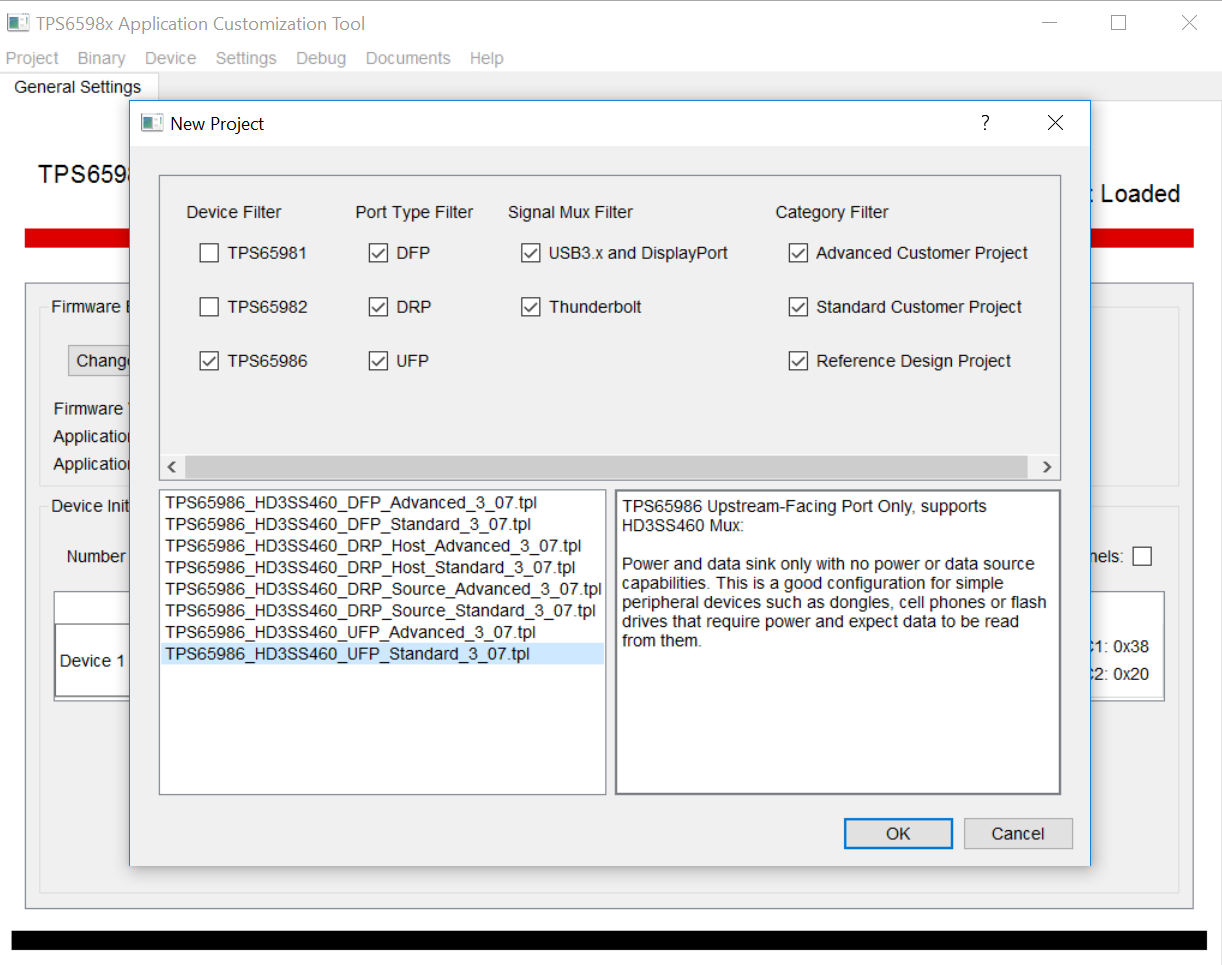Maximize the application window

1119,23
